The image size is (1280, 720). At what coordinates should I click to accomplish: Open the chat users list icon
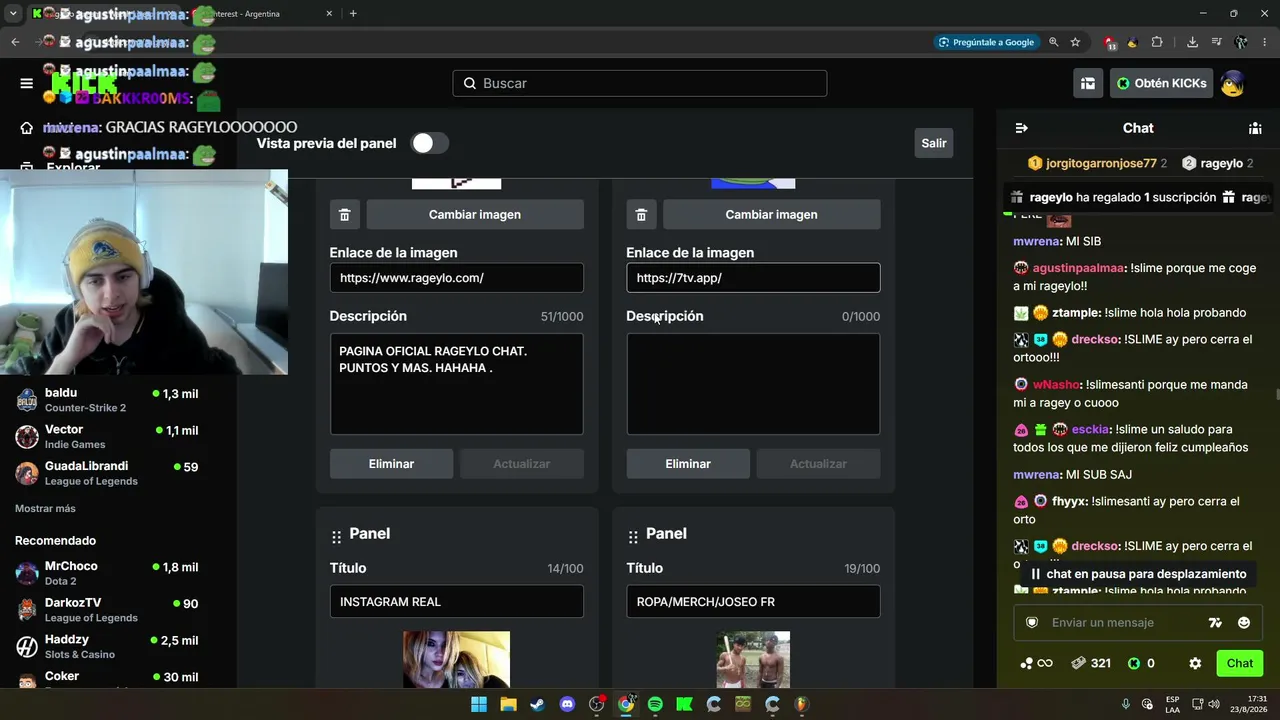tap(1255, 128)
